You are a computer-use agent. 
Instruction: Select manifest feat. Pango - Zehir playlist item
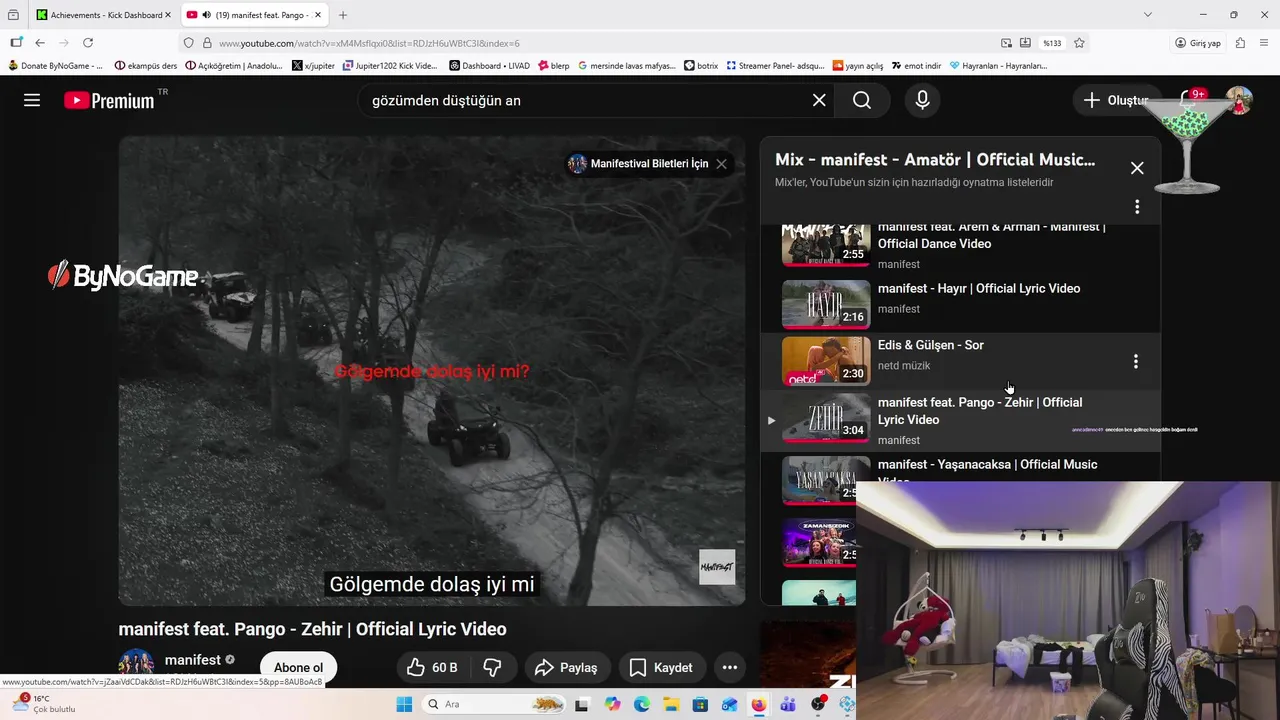[960, 421]
